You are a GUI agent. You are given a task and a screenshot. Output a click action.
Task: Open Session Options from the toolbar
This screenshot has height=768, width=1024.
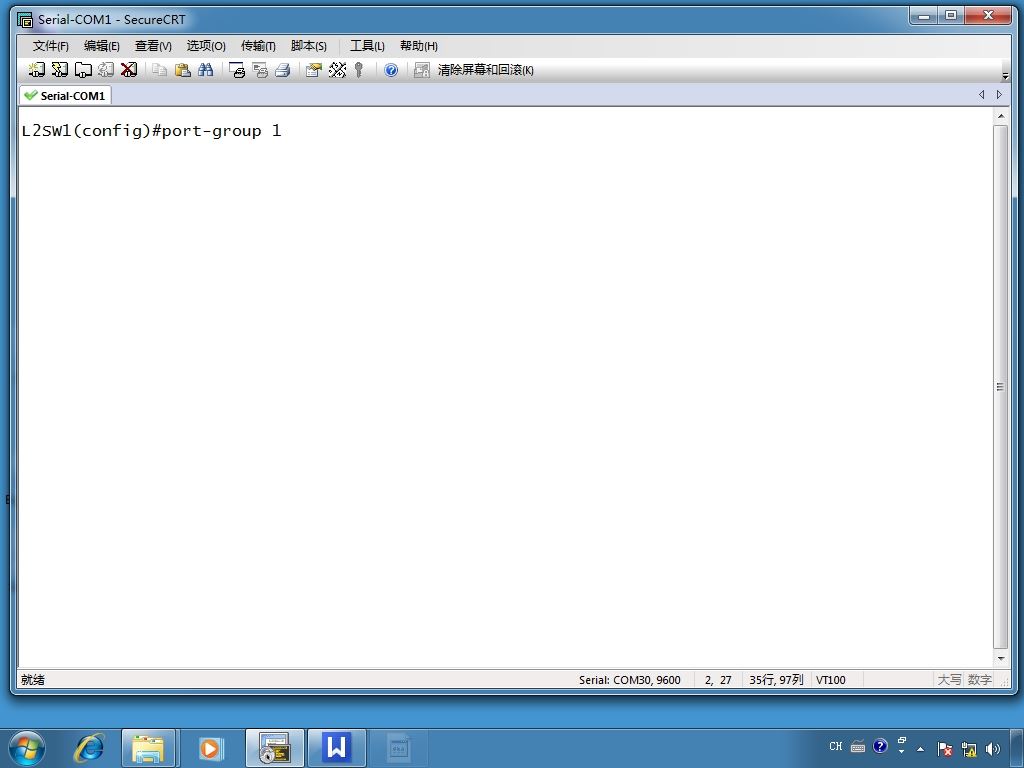tap(314, 70)
